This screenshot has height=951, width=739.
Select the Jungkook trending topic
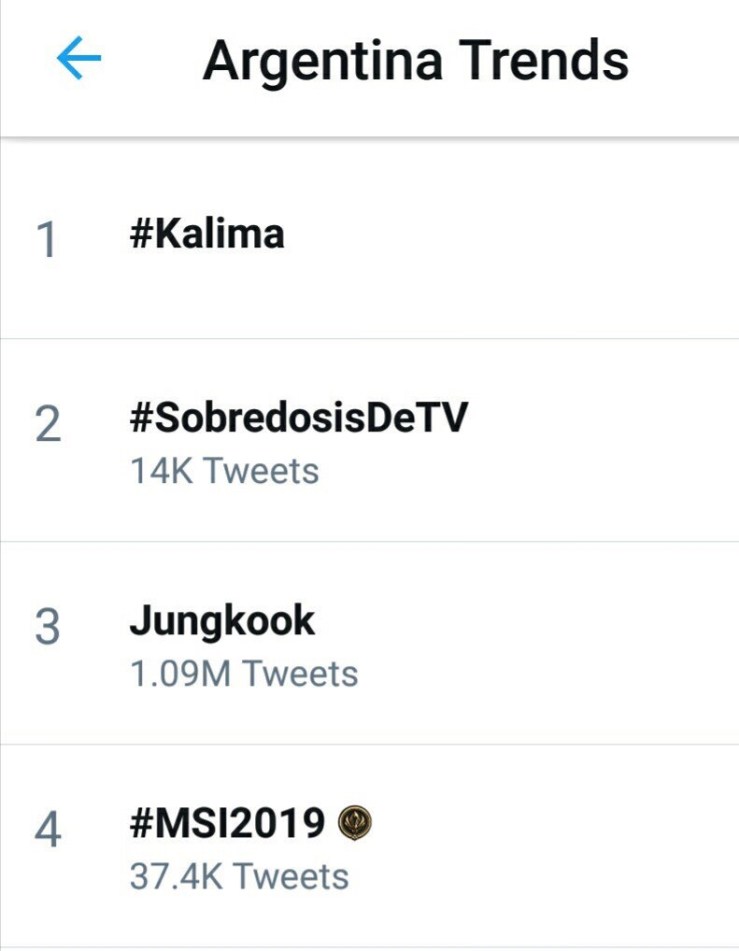[x=221, y=622]
